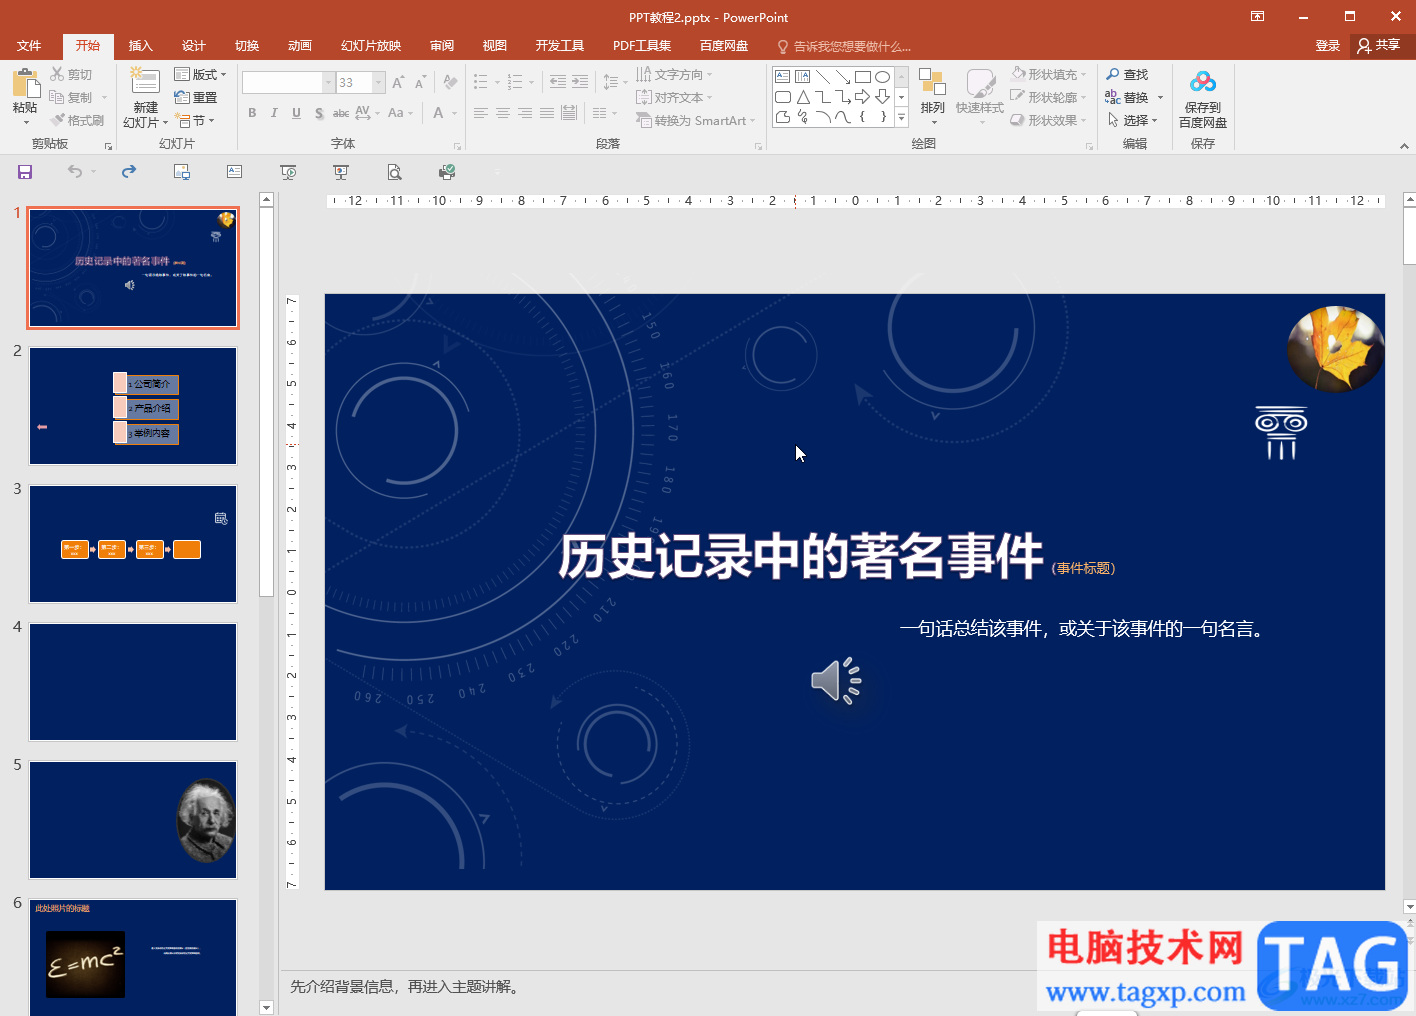Switch to the Design (设计) tab
This screenshot has height=1016, width=1416.
tap(194, 46)
